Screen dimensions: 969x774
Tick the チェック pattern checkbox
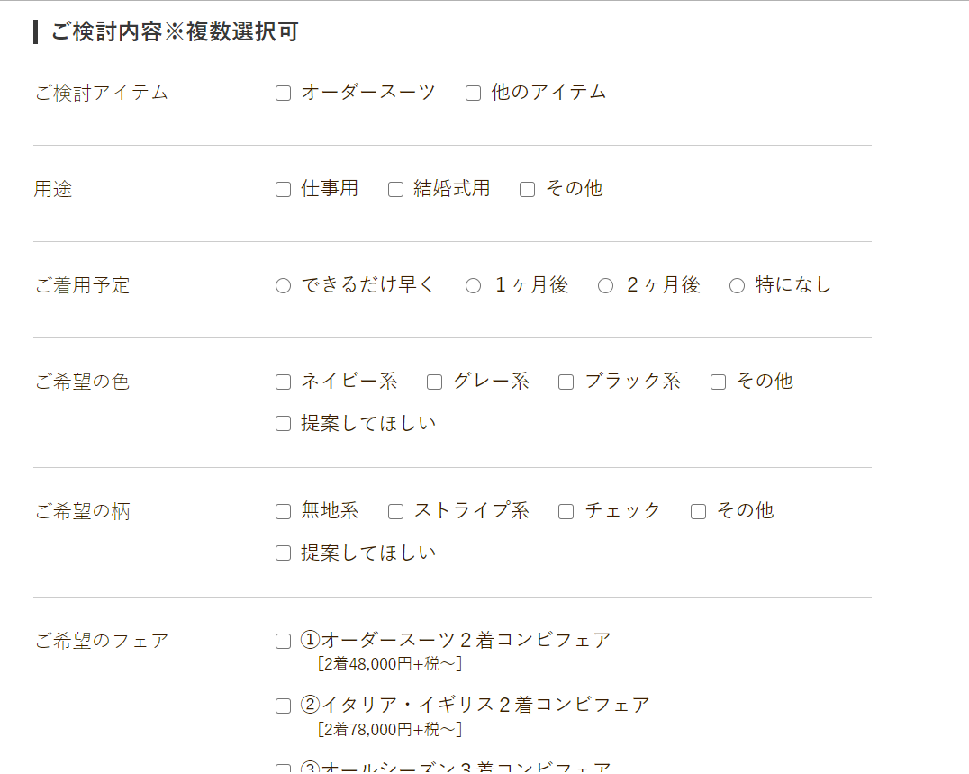click(566, 512)
